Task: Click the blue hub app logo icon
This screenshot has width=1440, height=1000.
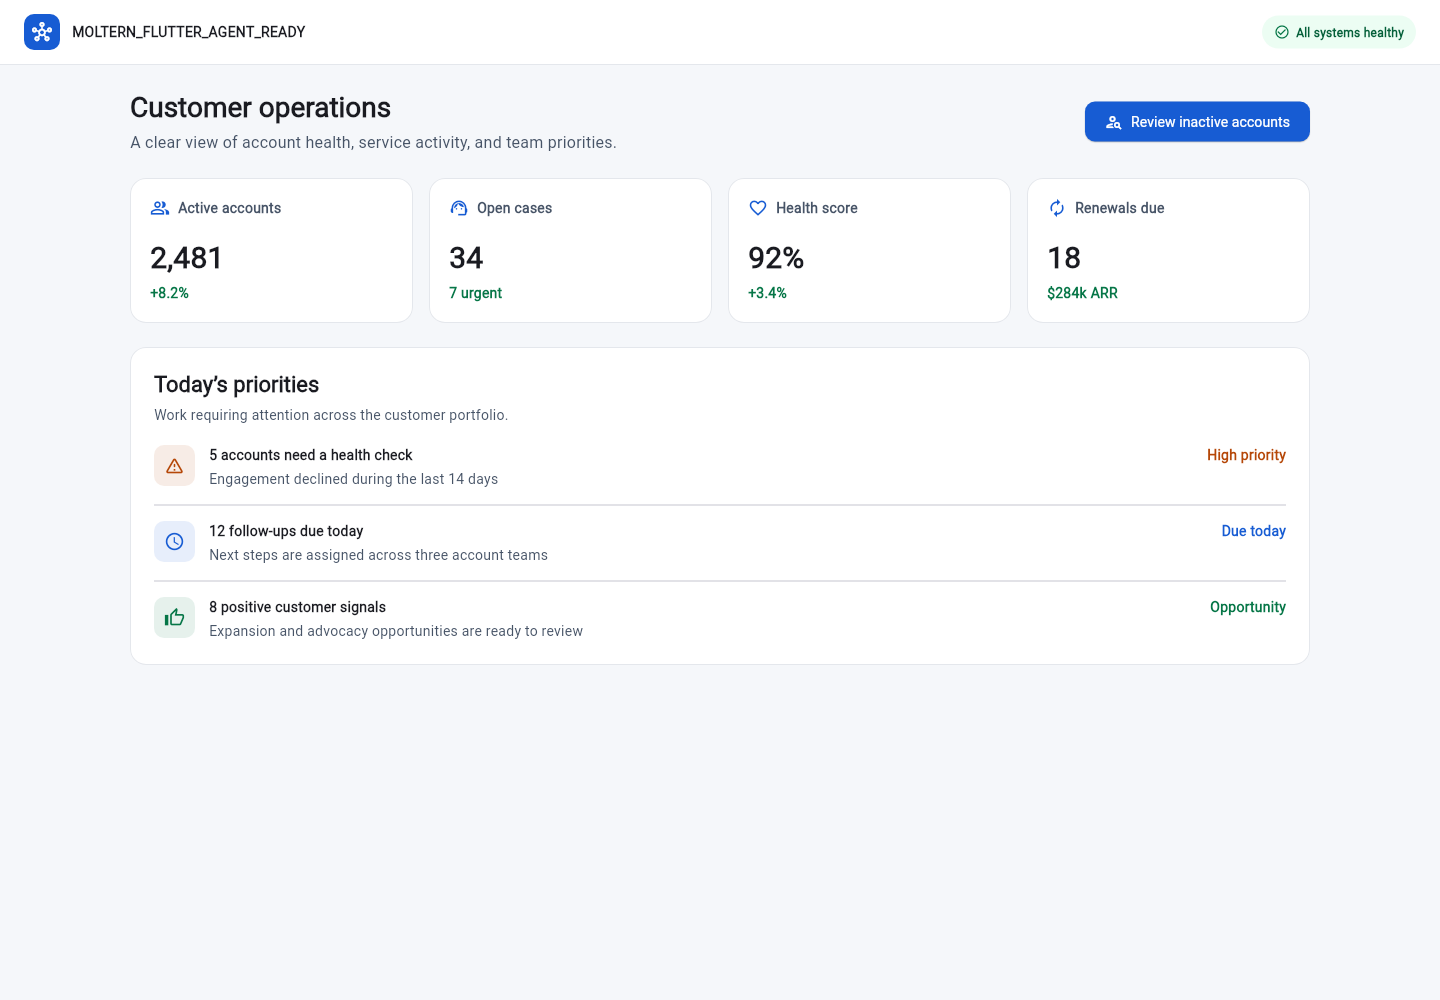Action: tap(42, 32)
